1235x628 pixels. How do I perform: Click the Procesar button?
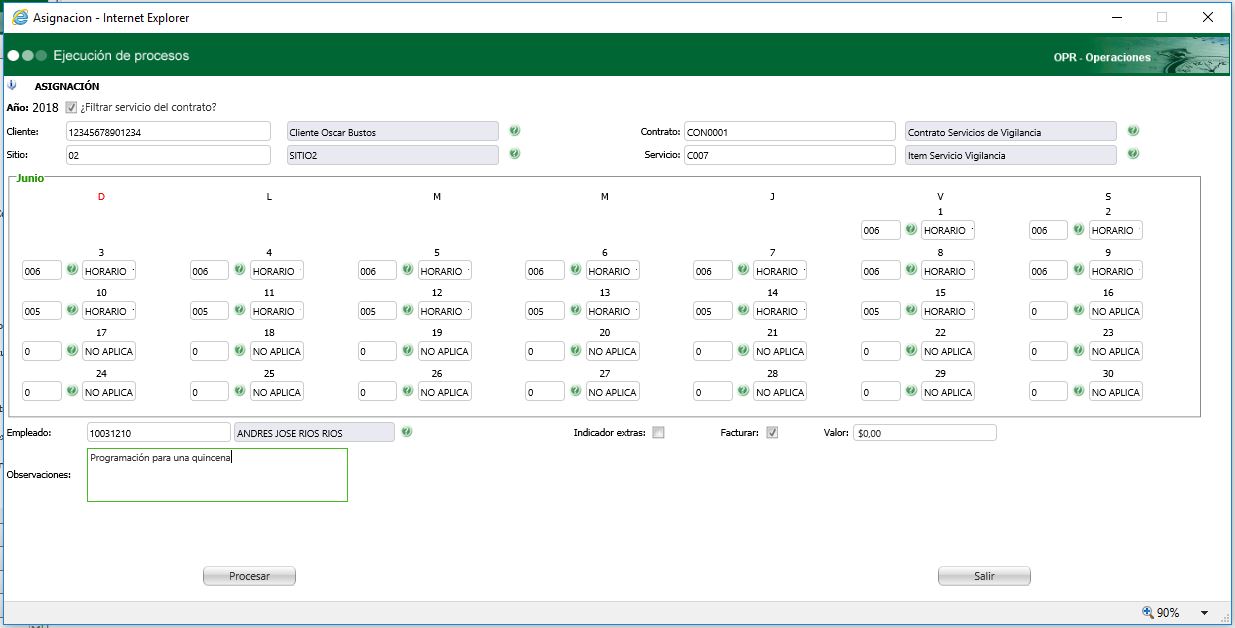pos(250,576)
